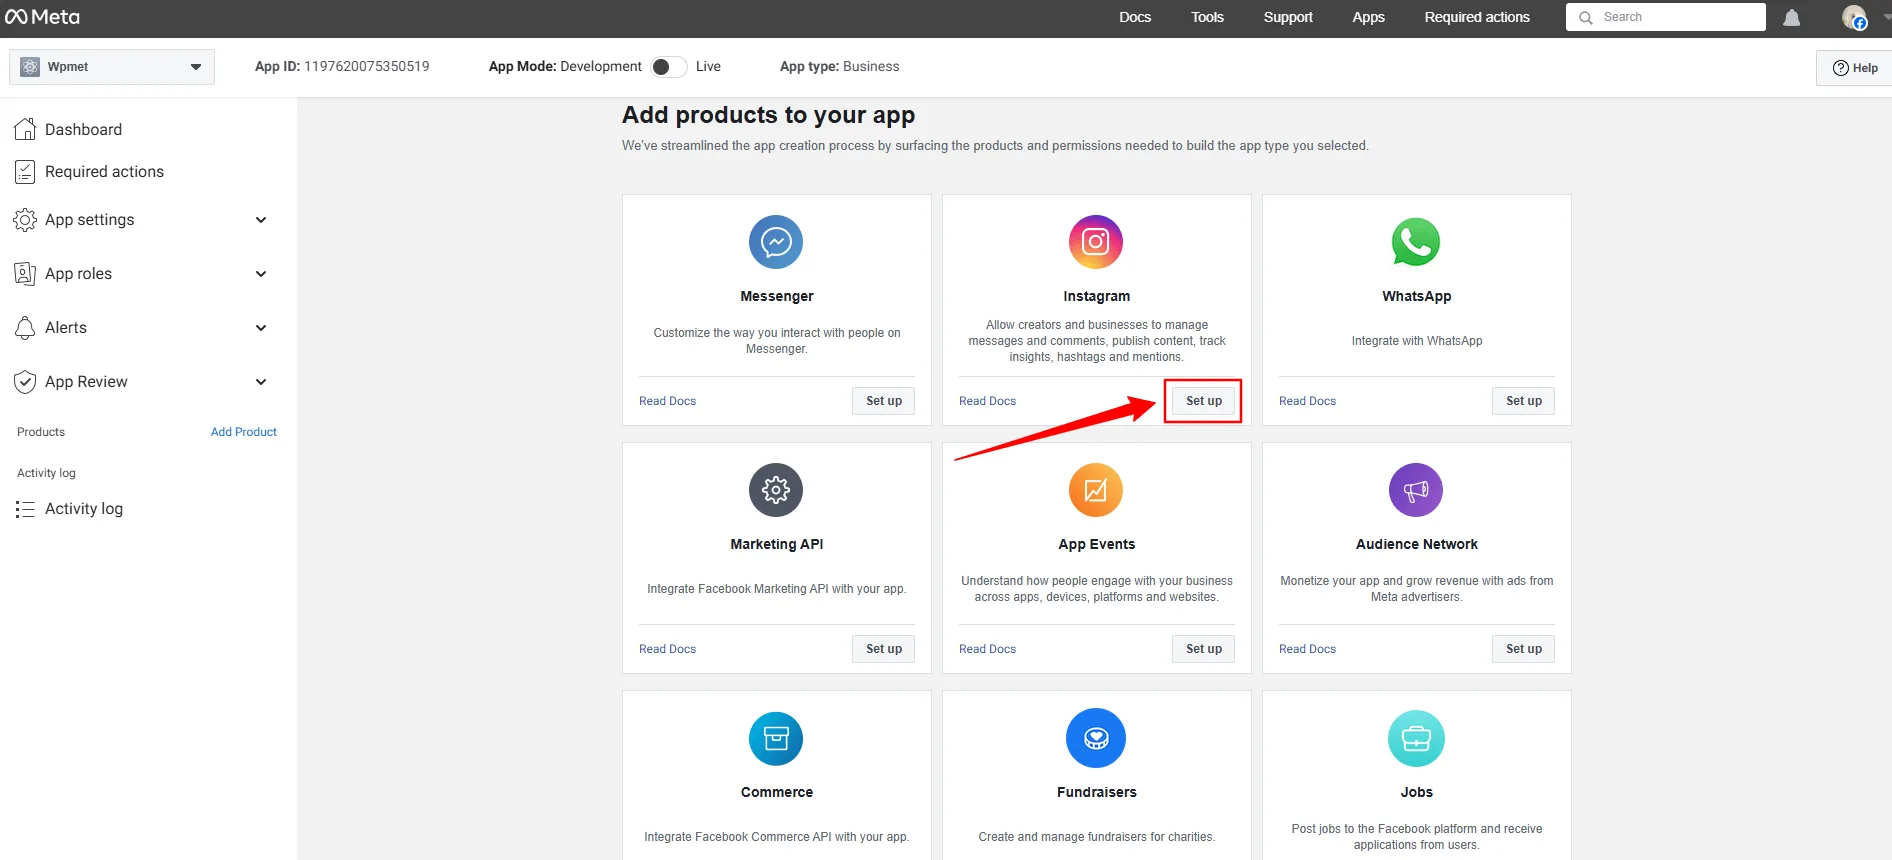Click the App Review shield icon
Screen dimensions: 1892x860
(25, 382)
